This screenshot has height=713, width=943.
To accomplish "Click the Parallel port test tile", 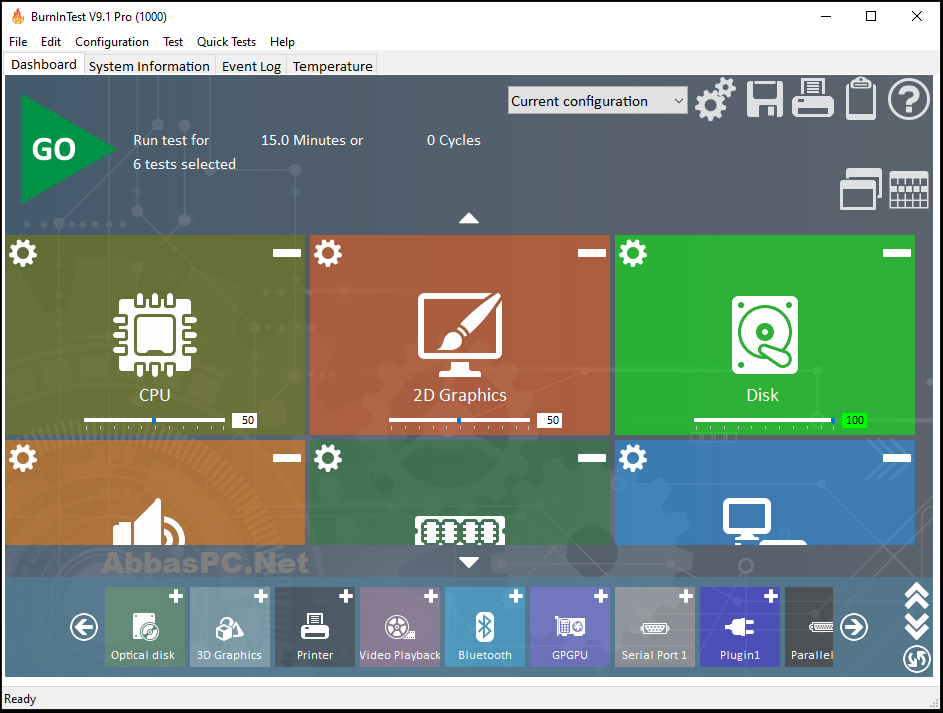I will point(809,626).
